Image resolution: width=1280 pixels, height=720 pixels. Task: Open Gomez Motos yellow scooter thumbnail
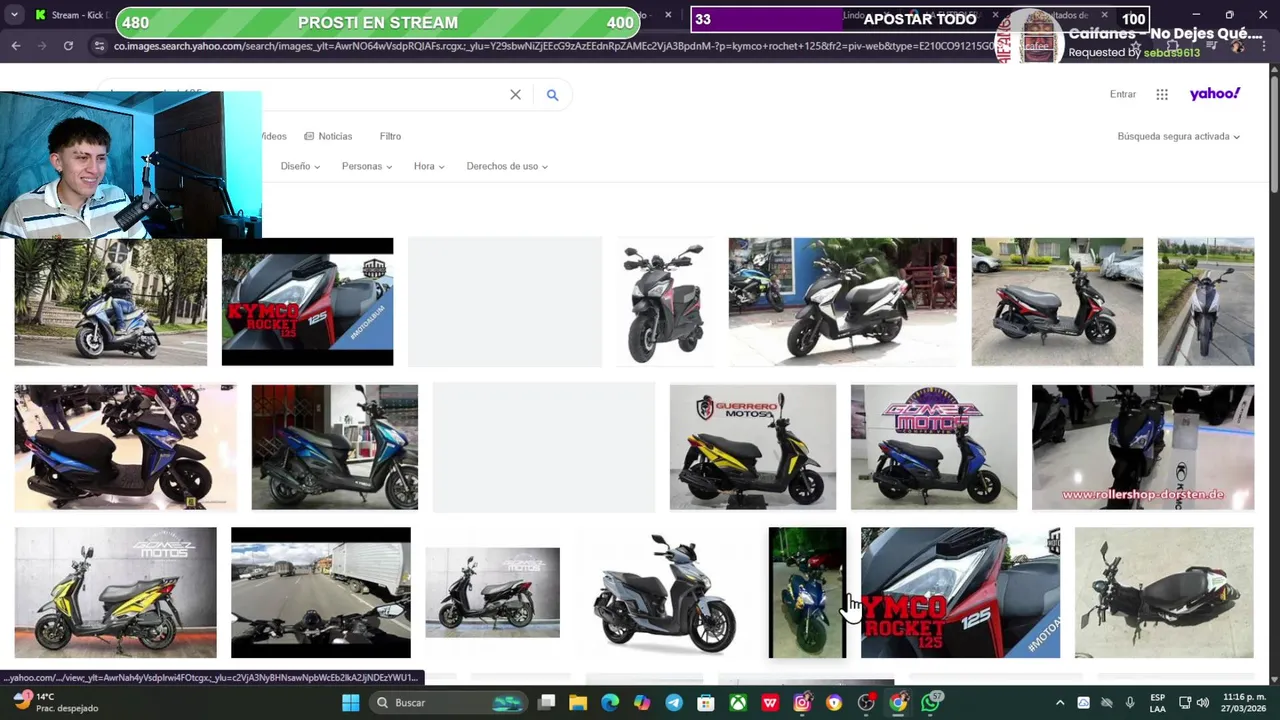pos(115,593)
